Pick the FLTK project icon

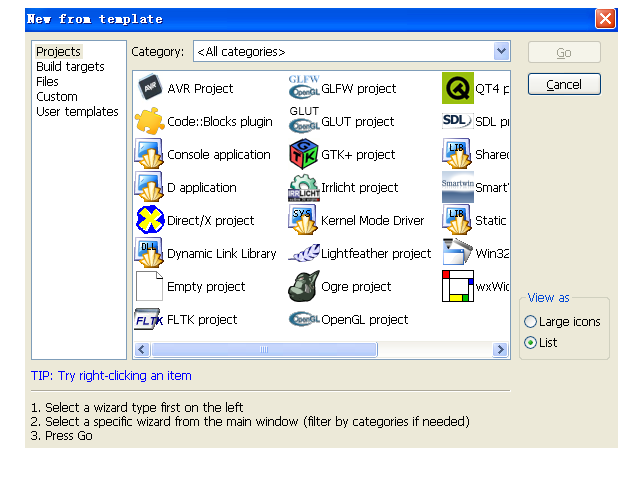point(149,319)
